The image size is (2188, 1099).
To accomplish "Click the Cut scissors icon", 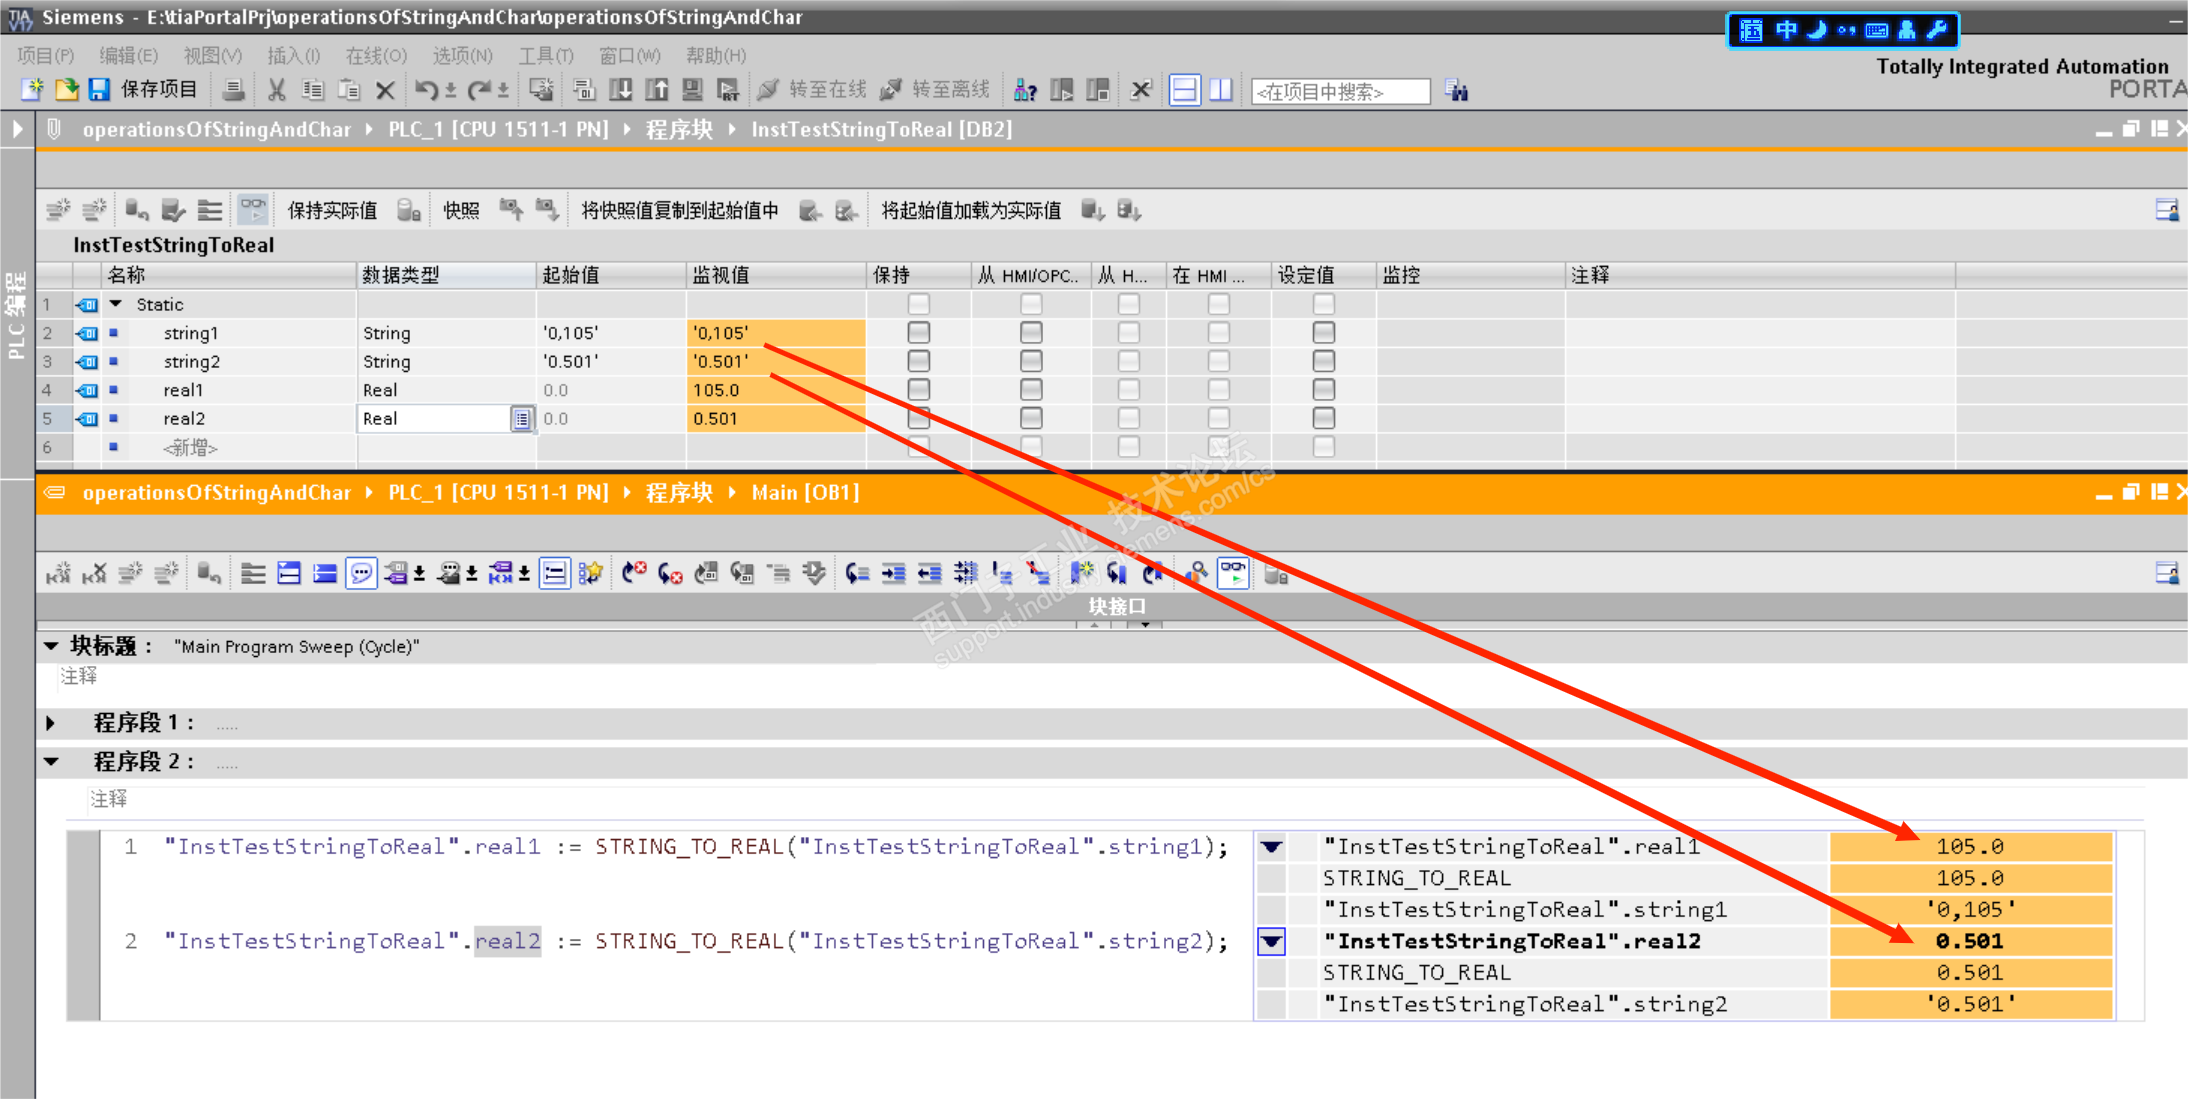I will coord(277,90).
